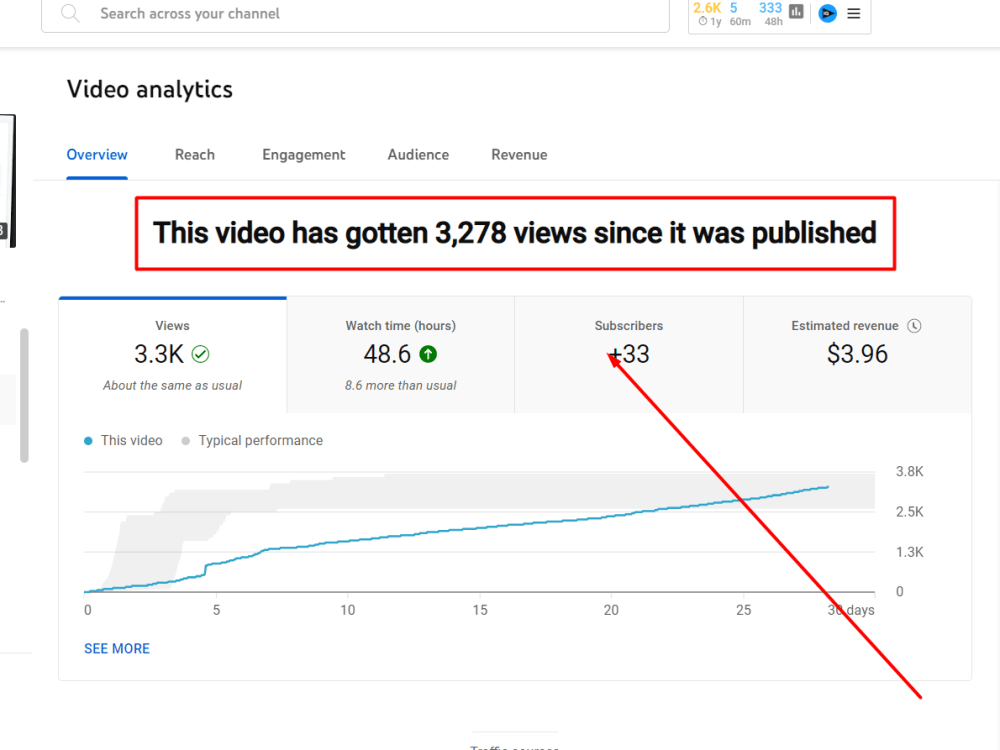
Task: Click the blue channel avatar icon
Action: 826,13
